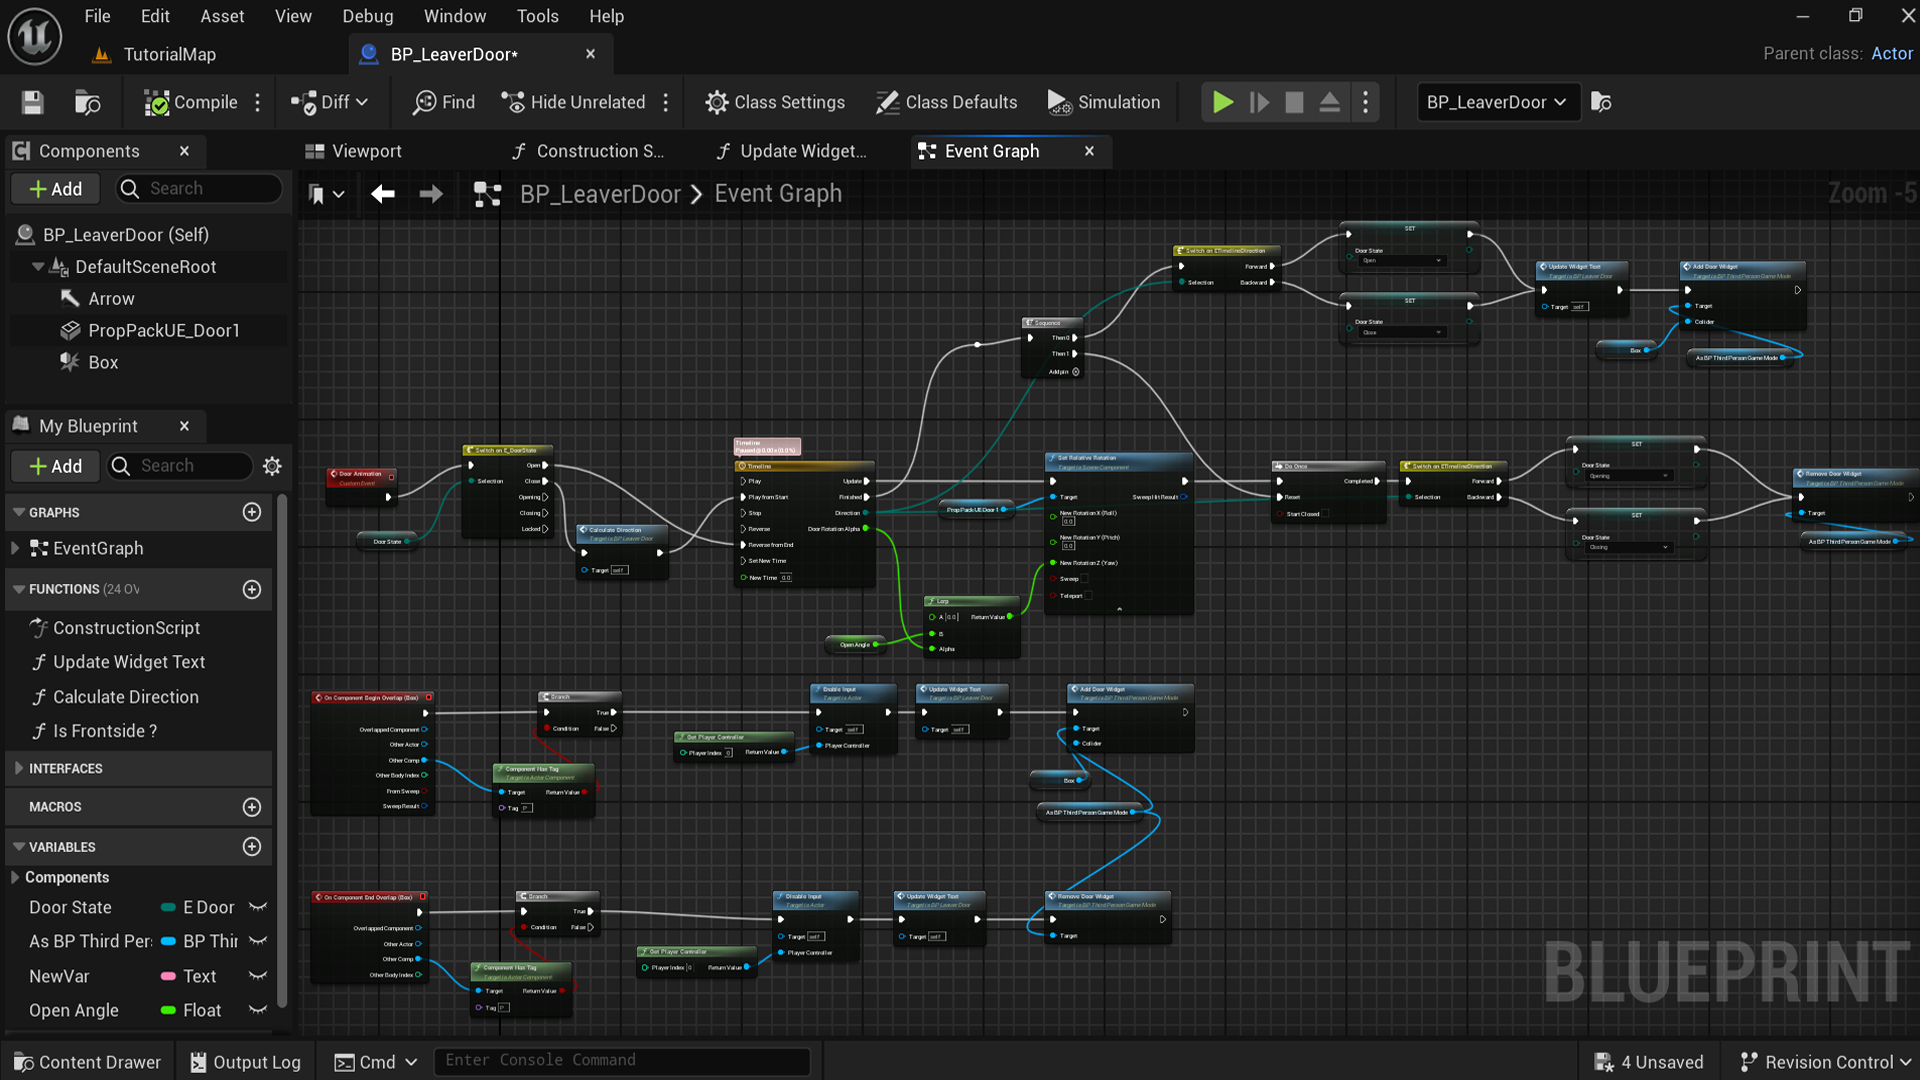Click the Add button in Components panel
This screenshot has width=1920, height=1080.
[x=55, y=188]
